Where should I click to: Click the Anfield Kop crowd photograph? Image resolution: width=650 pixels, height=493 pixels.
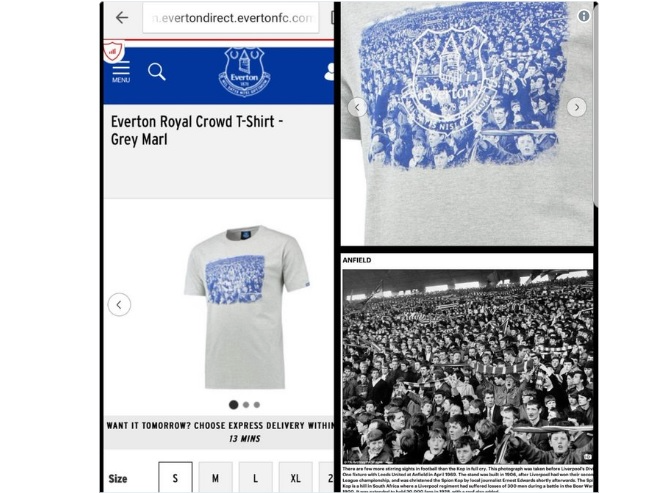point(468,367)
